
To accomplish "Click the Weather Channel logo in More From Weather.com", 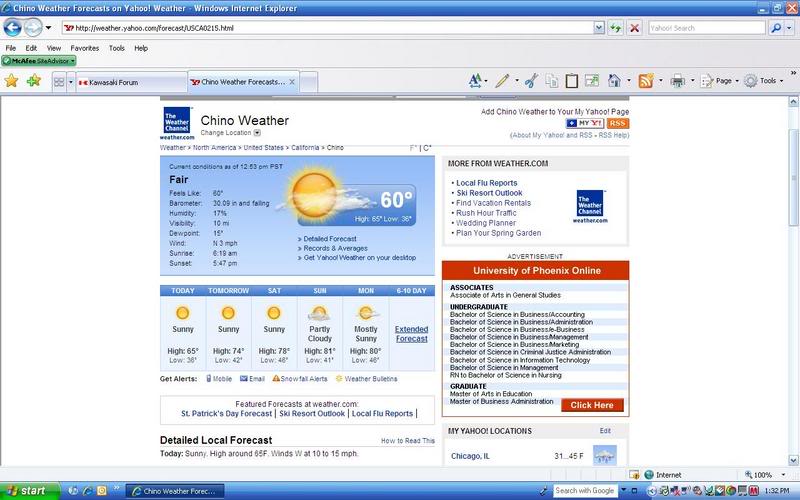I will pyautogui.click(x=590, y=206).
